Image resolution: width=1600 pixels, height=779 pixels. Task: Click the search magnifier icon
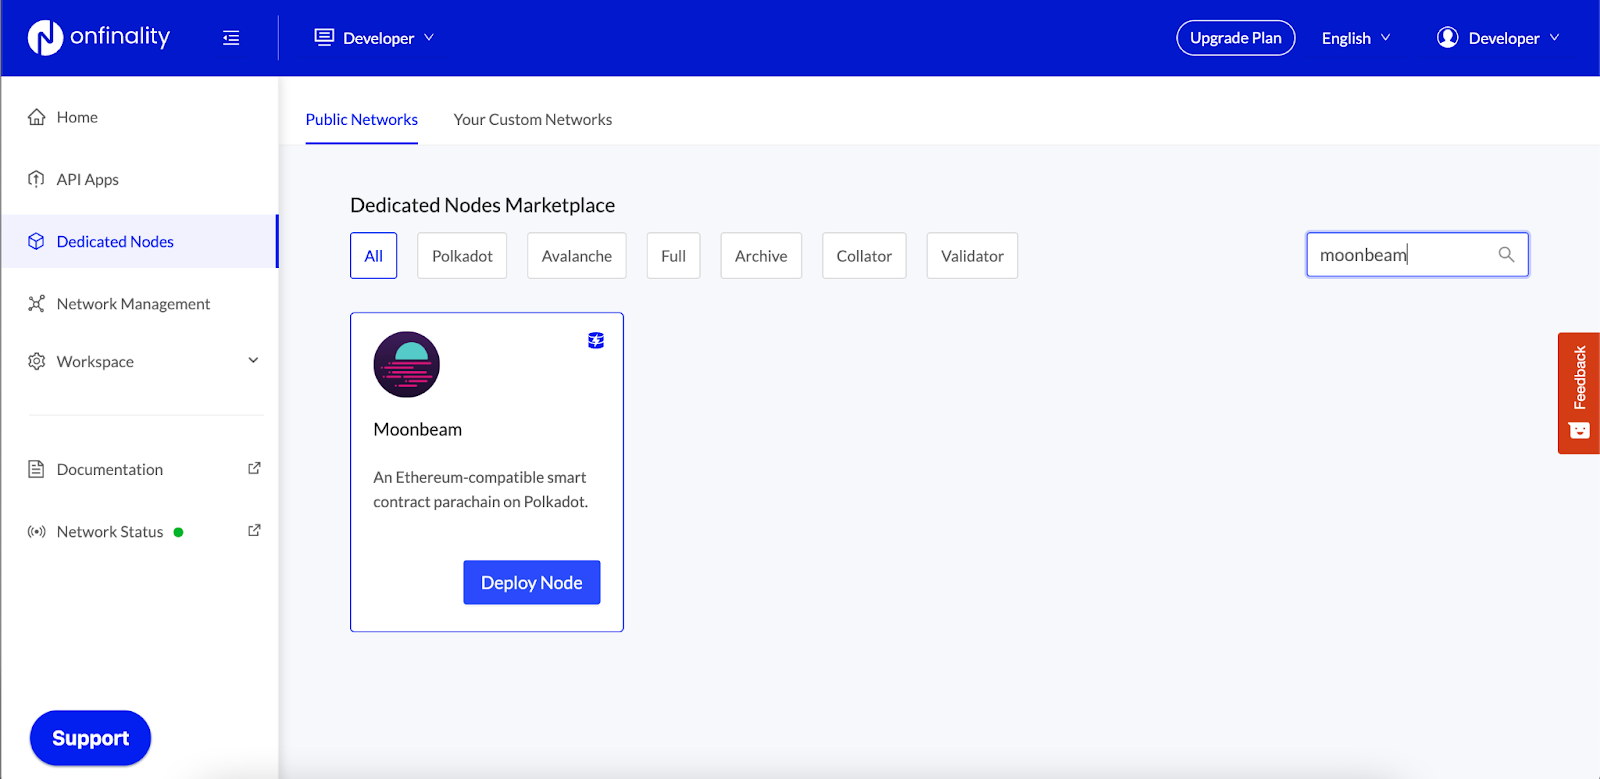pyautogui.click(x=1506, y=255)
